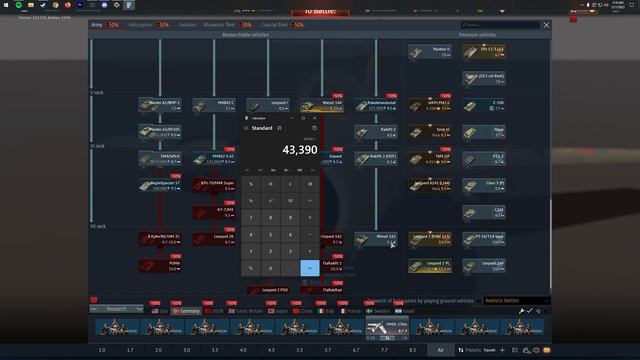Image resolution: width=640 pixels, height=360 pixels.
Task: Select the Begleitpanzer 57 vehicle card
Action: point(160,186)
